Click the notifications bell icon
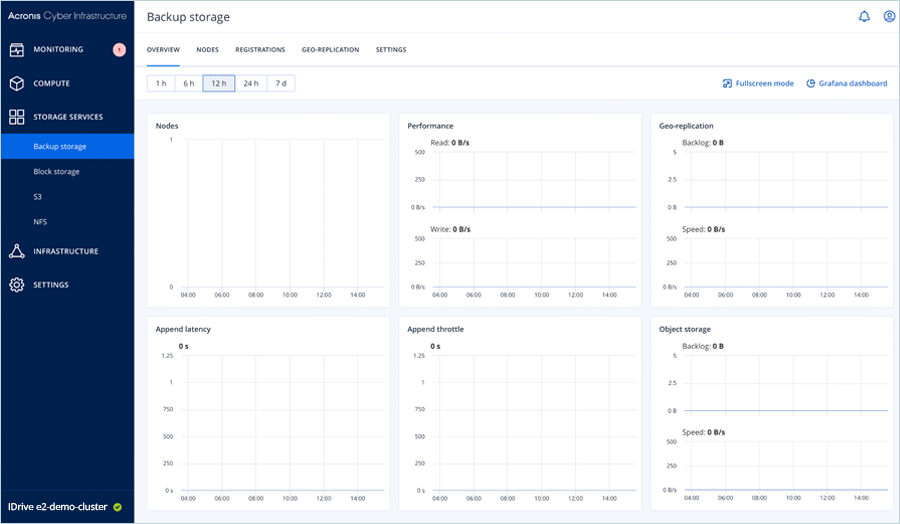The image size is (900, 524). (x=864, y=17)
